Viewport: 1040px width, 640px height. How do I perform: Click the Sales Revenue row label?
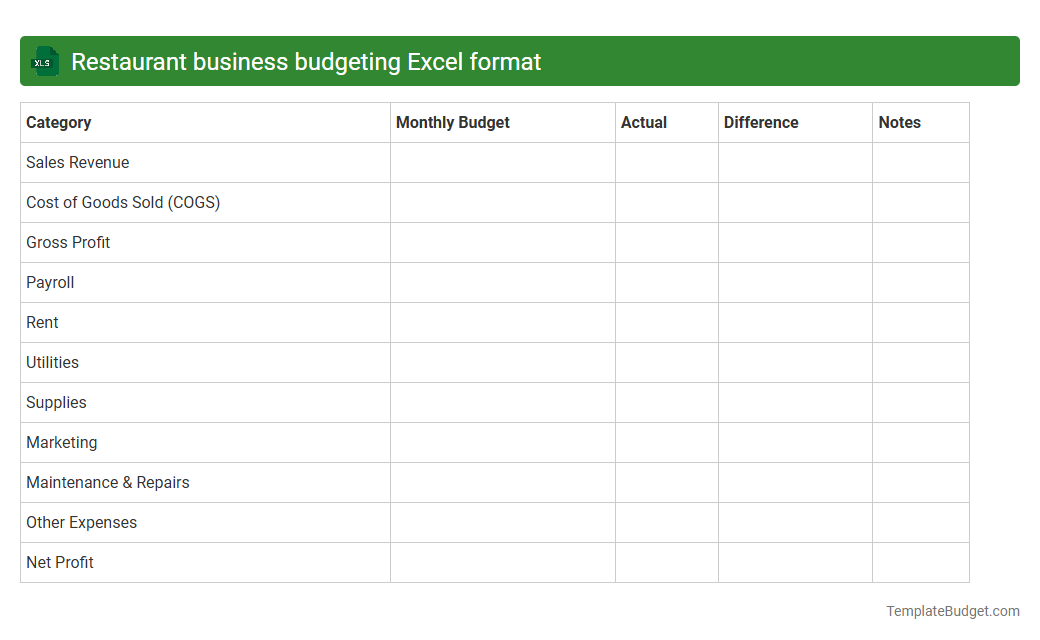click(77, 162)
